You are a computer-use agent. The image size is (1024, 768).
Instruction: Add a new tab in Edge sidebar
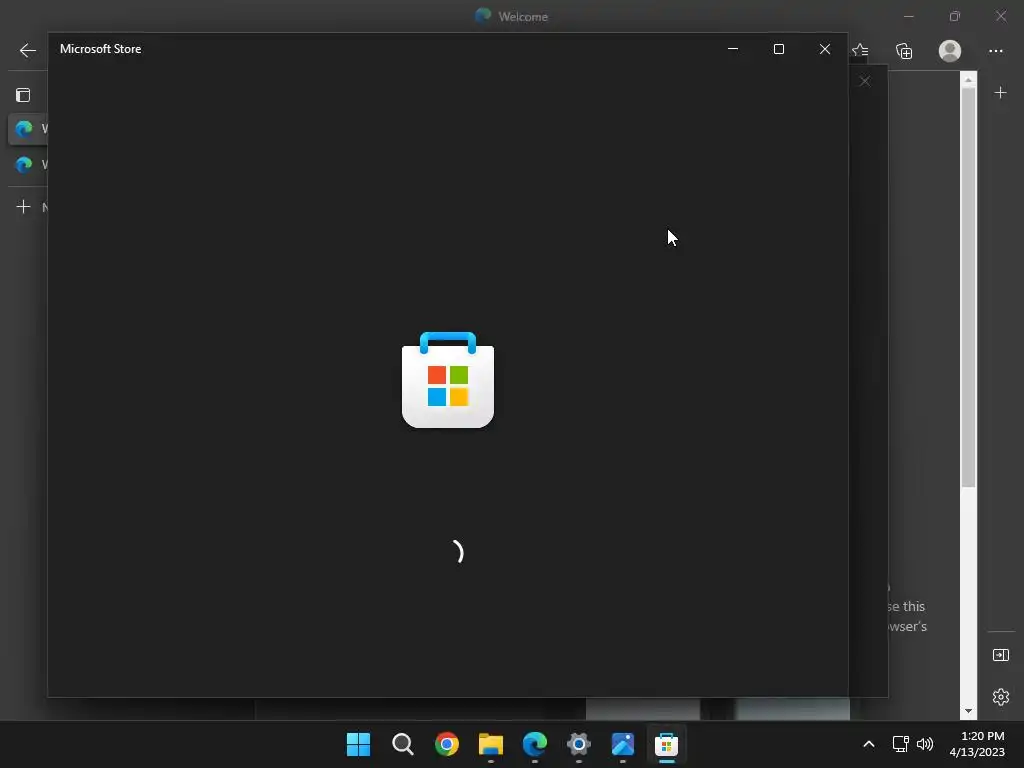(24, 207)
